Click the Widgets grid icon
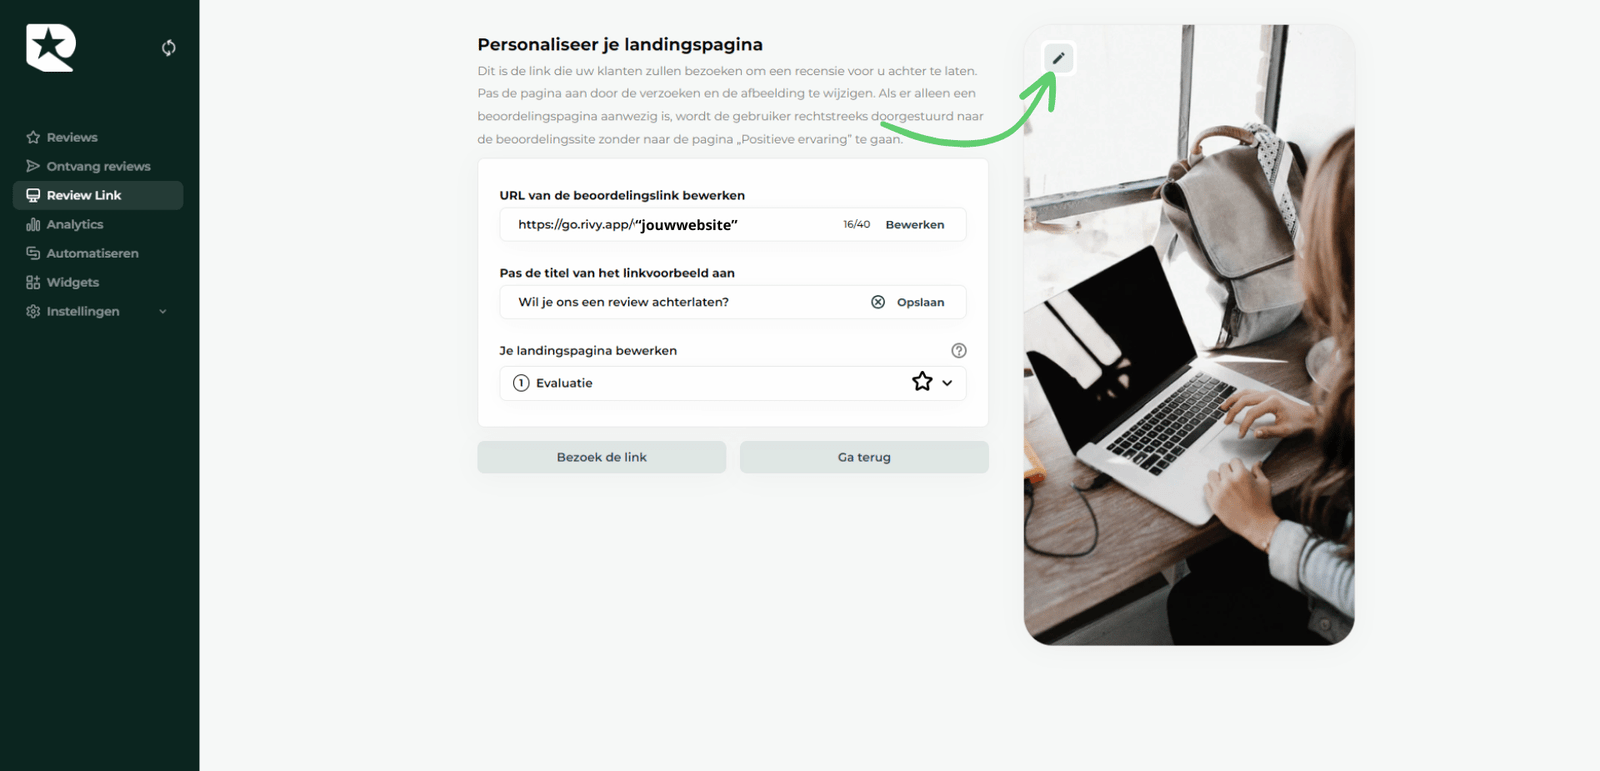This screenshot has height=771, width=1600. coord(33,282)
